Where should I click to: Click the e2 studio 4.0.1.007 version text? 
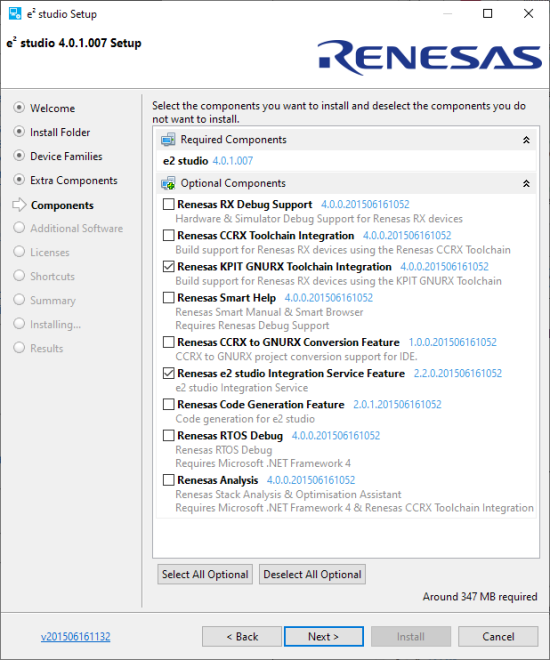232,161
